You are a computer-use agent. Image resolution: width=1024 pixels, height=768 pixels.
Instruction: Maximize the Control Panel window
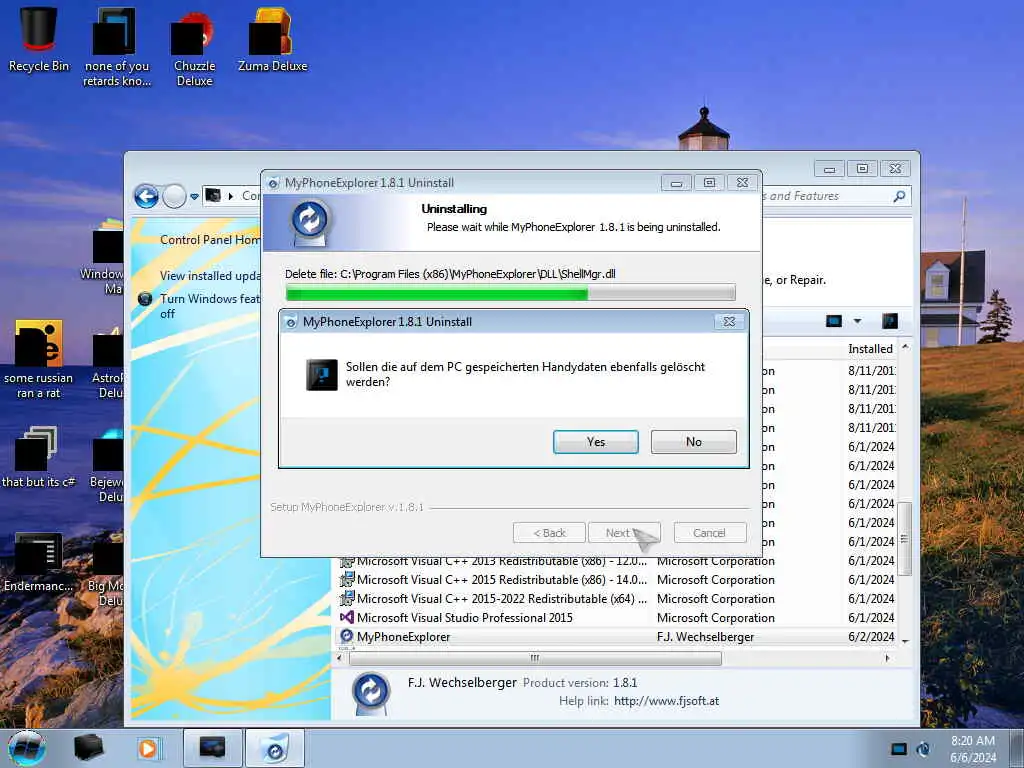862,168
